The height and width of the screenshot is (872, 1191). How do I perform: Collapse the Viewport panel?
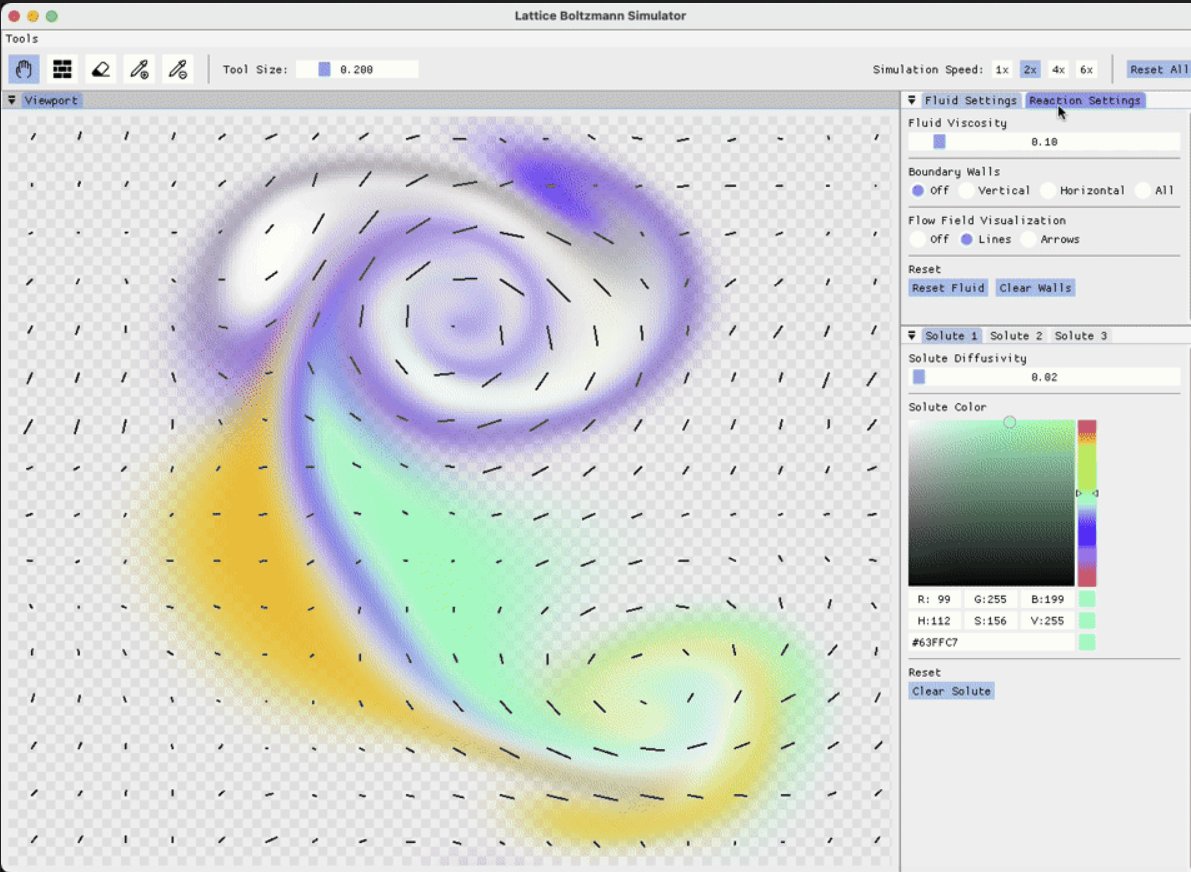pyautogui.click(x=11, y=100)
